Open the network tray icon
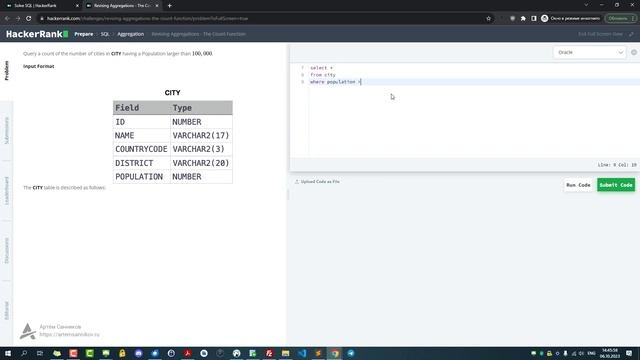Image resolution: width=640 pixels, height=360 pixels. tap(574, 353)
